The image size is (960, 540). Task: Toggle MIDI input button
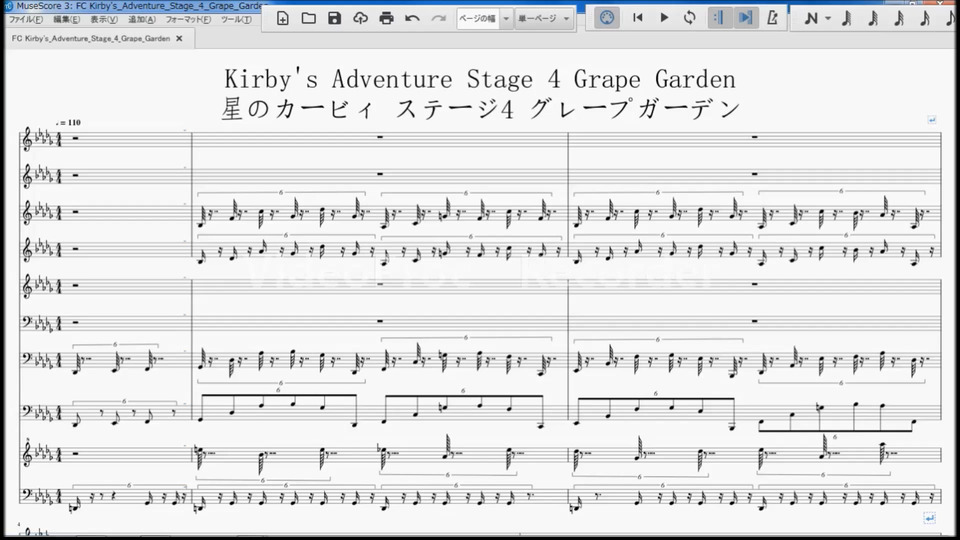point(607,18)
